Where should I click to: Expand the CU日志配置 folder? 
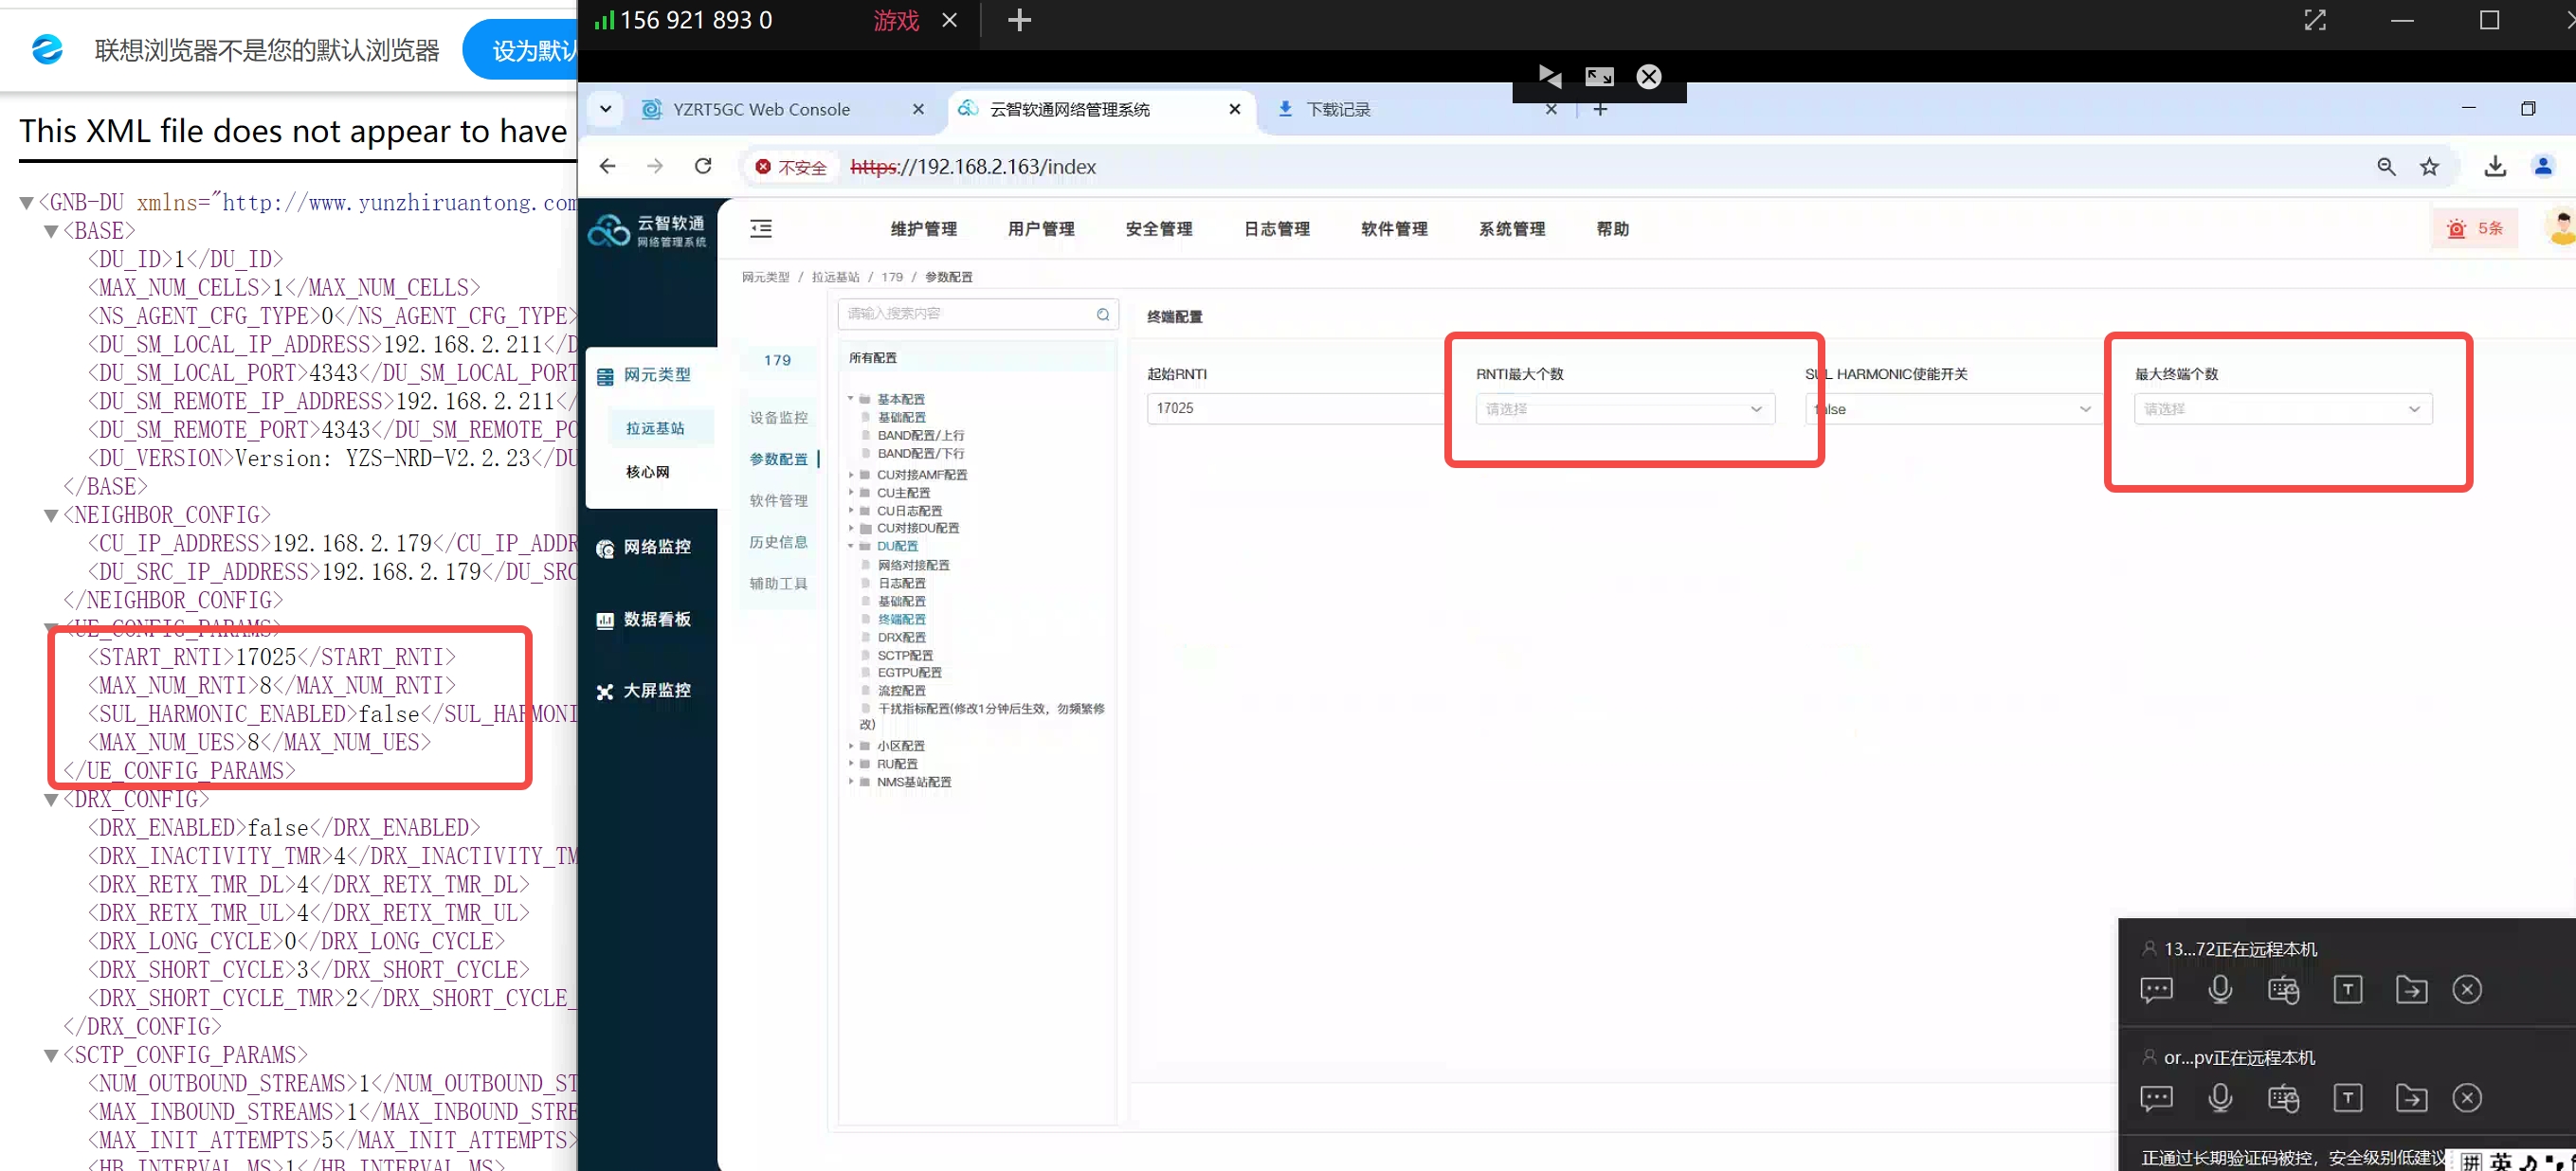point(851,511)
